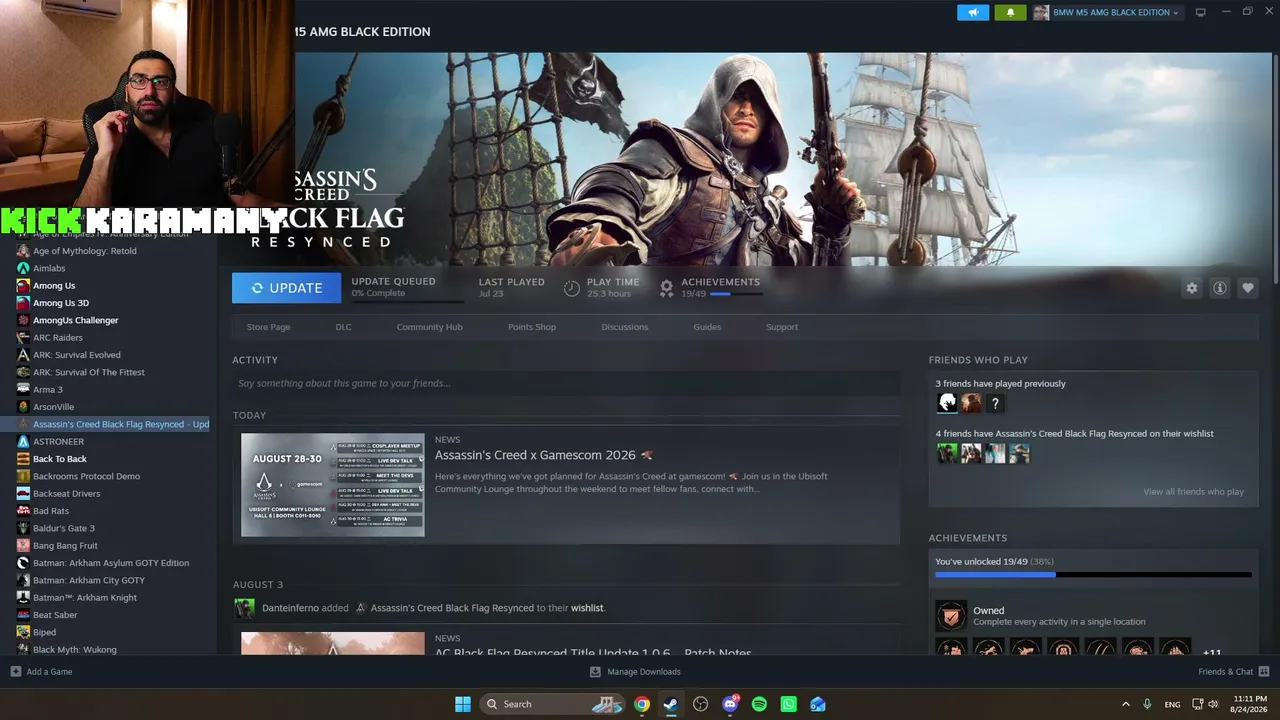Open 'Manage Downloads'

pos(635,672)
